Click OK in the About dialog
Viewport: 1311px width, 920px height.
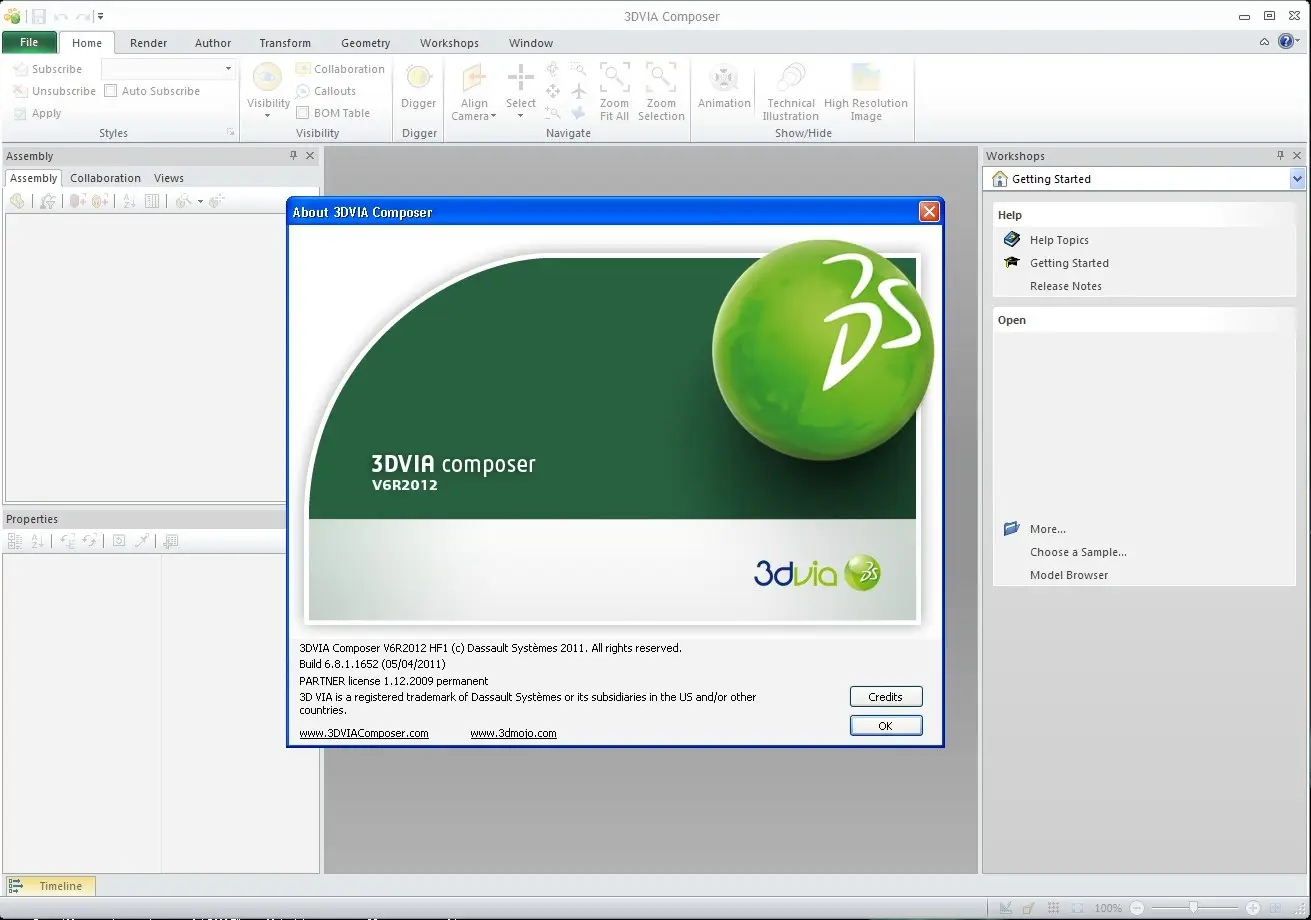pyautogui.click(x=885, y=726)
